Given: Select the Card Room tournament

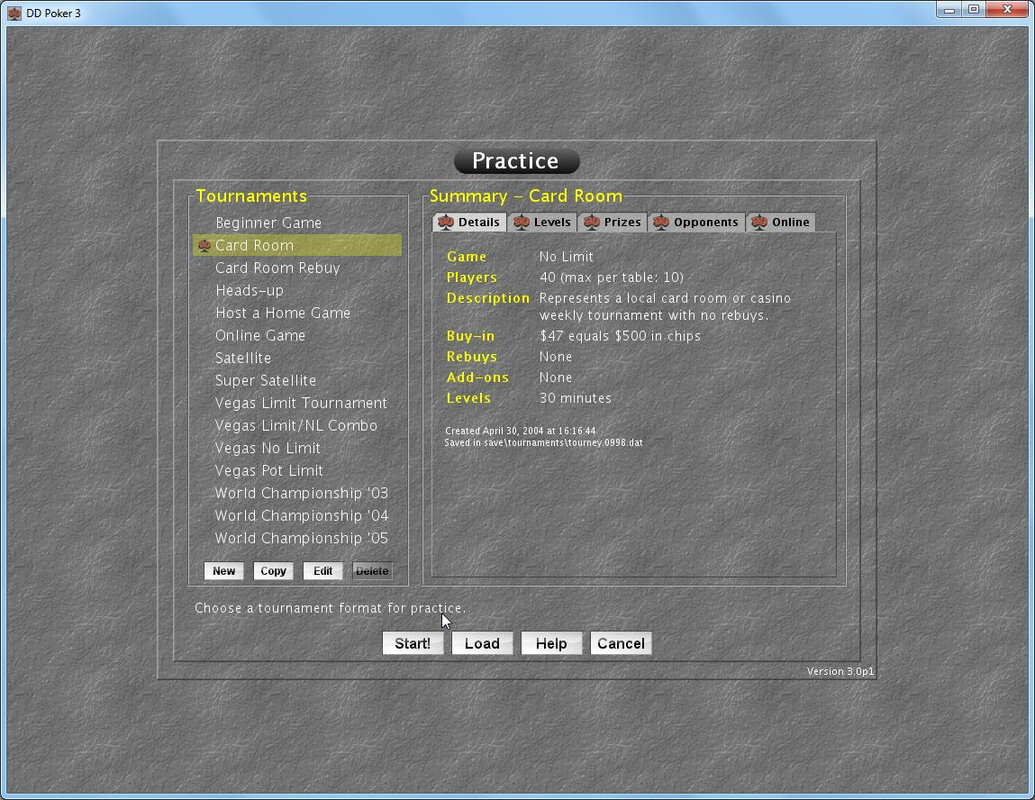Looking at the screenshot, I should (297, 245).
